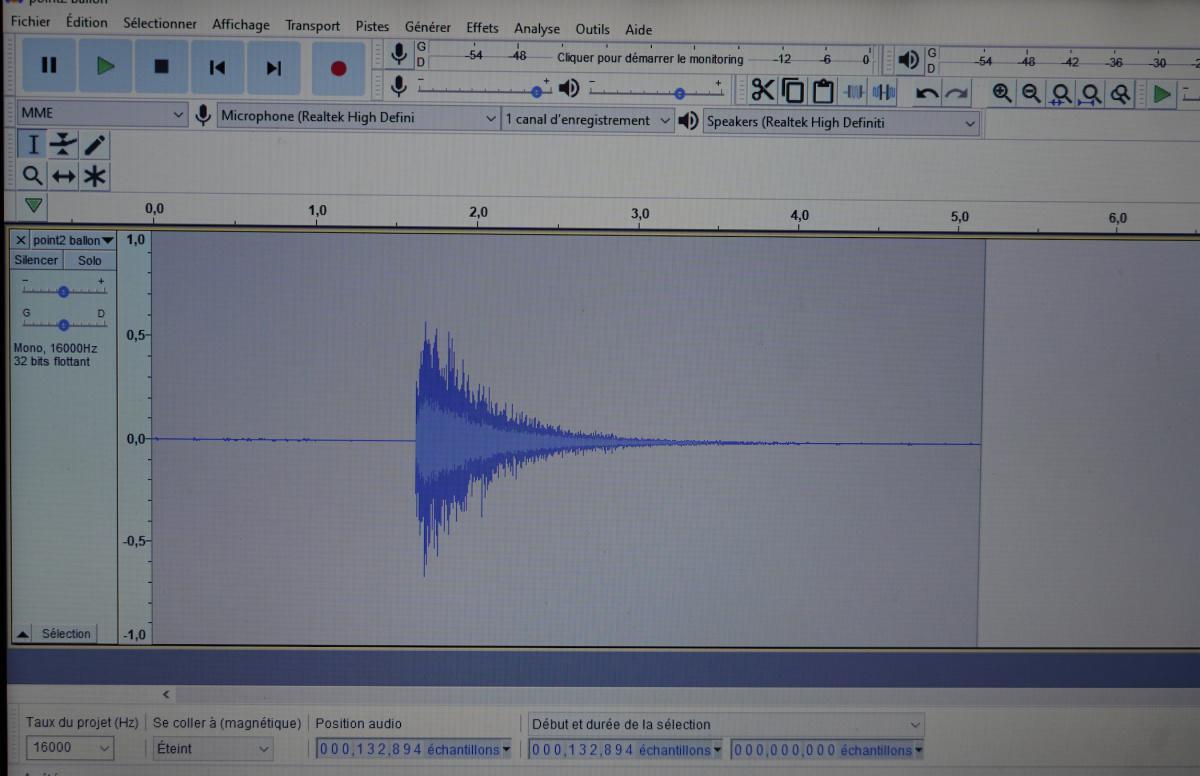Image resolution: width=1200 pixels, height=776 pixels.
Task: Open the Effets menu
Action: [x=482, y=28]
